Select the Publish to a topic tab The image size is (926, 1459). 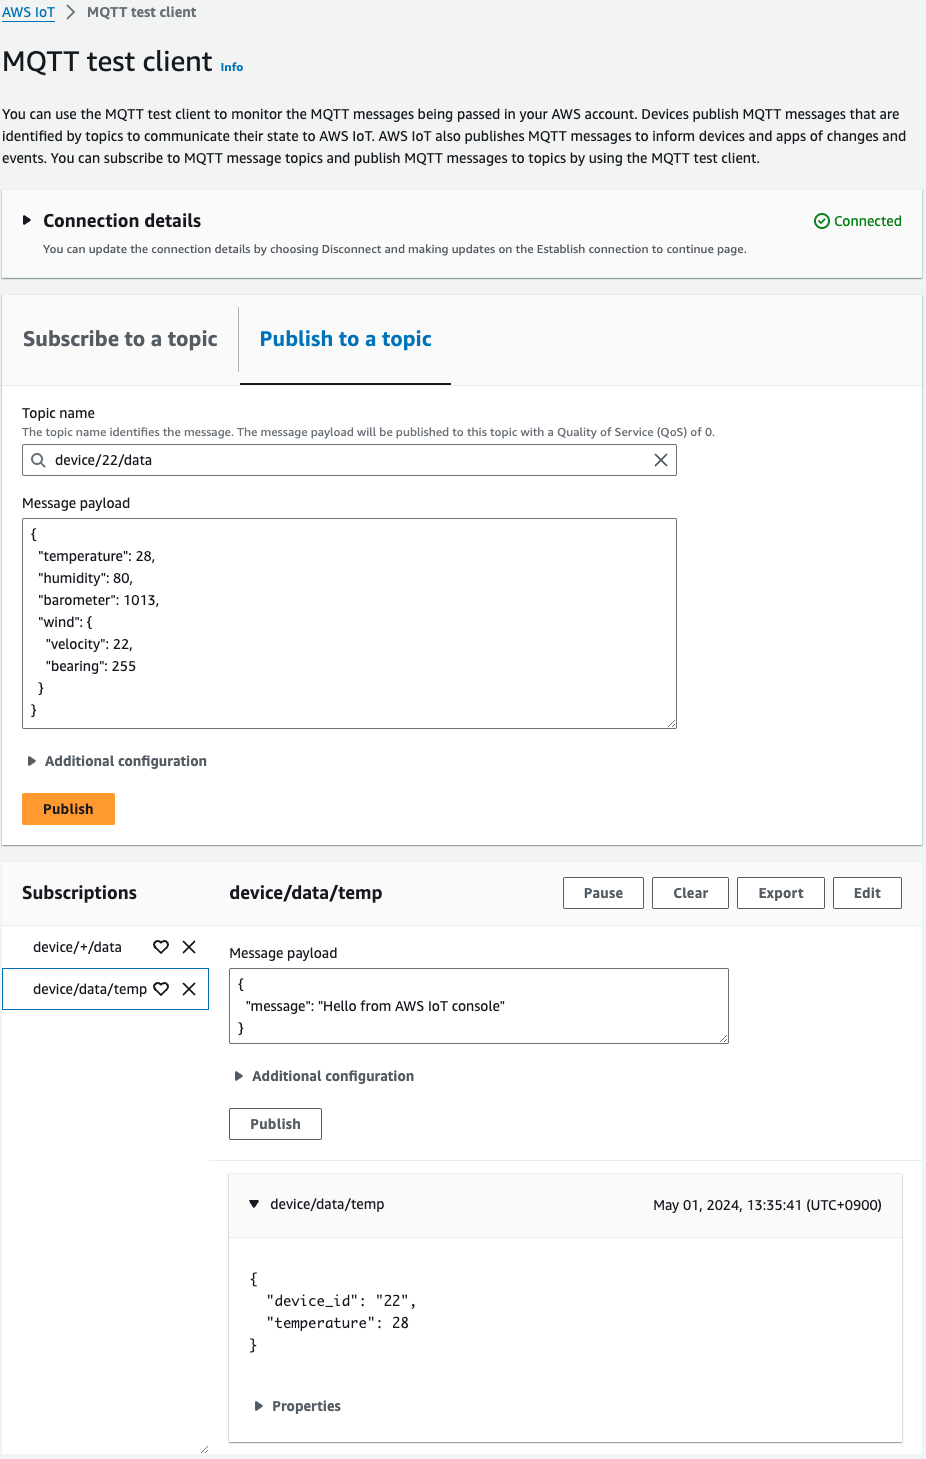(344, 339)
